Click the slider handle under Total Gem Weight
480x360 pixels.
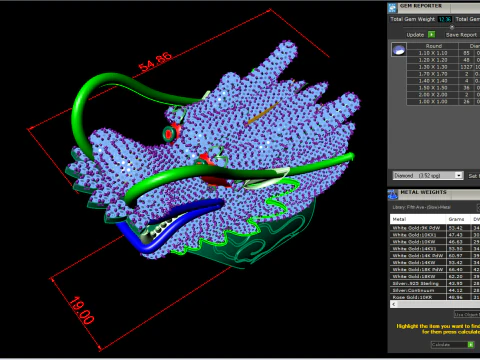[x=452, y=27]
